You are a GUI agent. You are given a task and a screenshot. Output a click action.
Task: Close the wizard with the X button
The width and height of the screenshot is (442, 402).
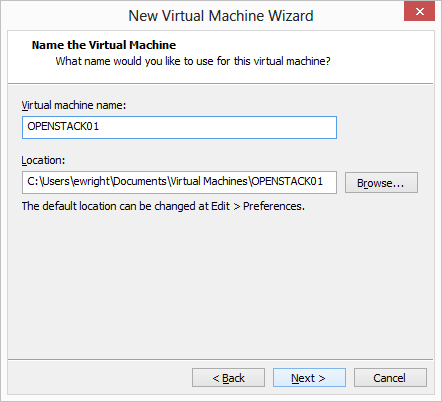[x=420, y=11]
